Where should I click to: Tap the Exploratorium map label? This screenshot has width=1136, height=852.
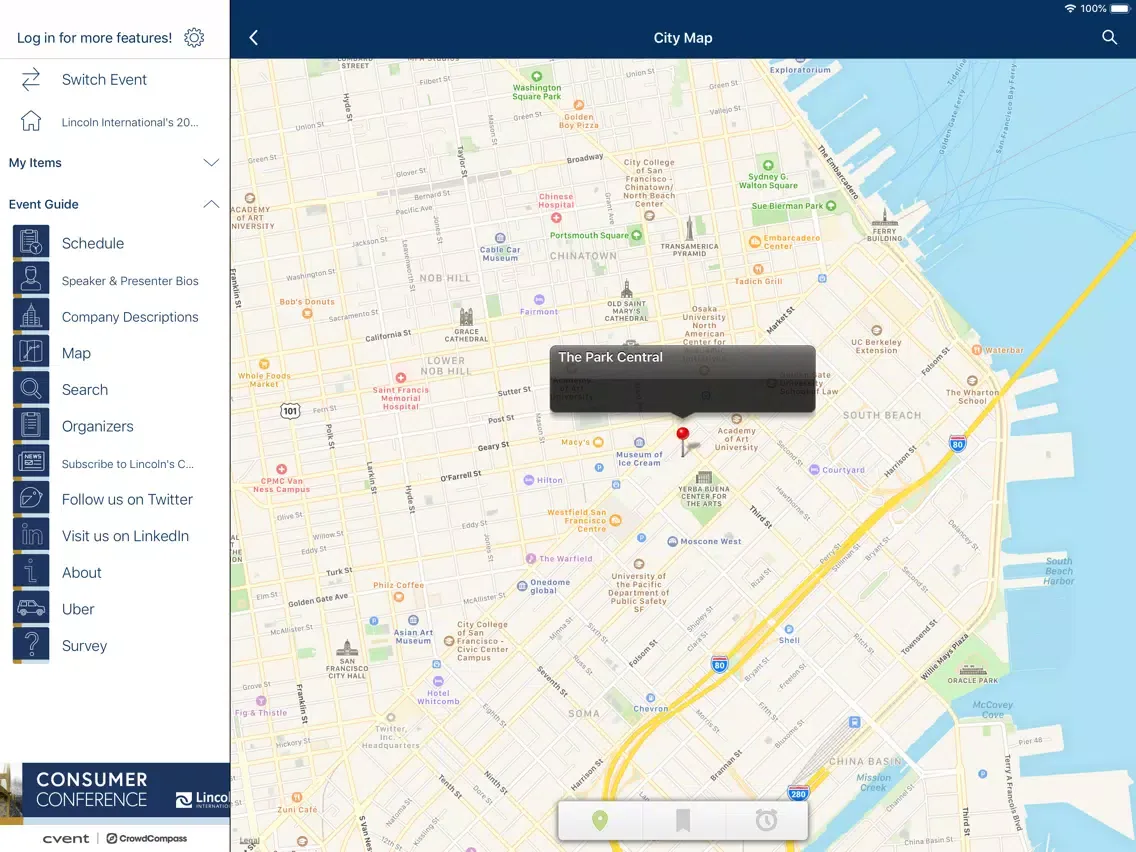point(800,70)
